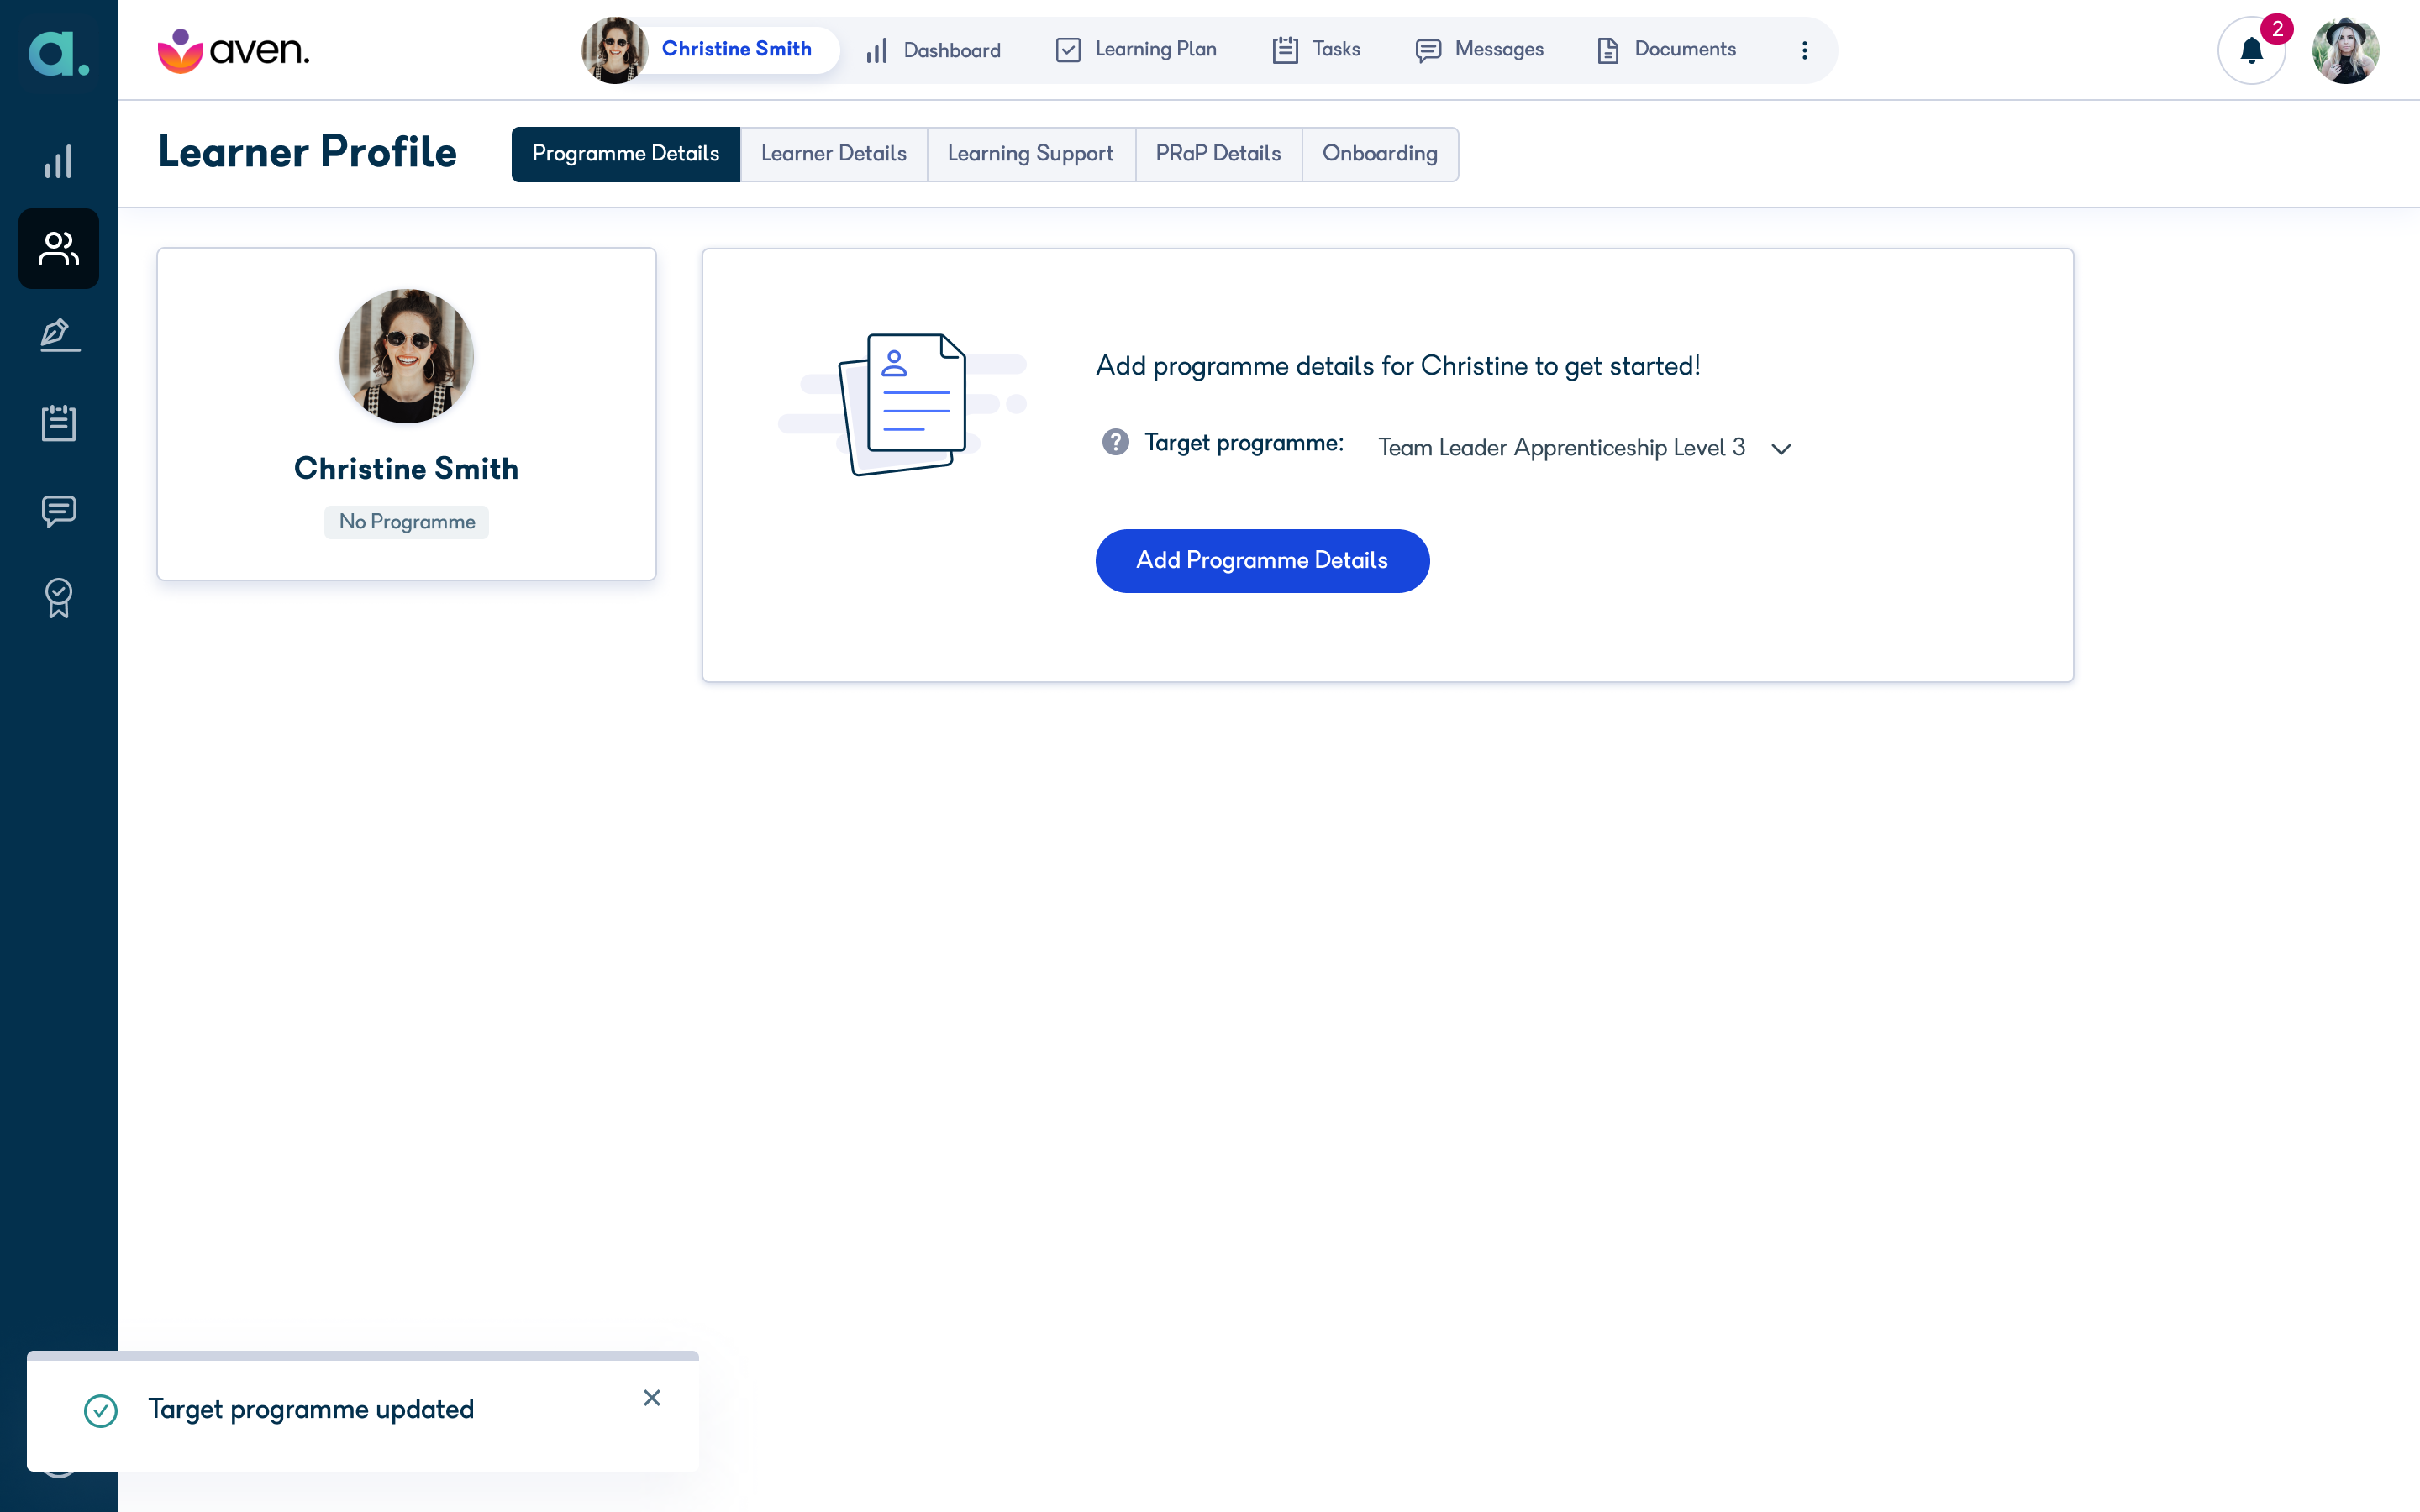2420x1512 pixels.
Task: Open the three-dot more options menu
Action: coord(1804,50)
